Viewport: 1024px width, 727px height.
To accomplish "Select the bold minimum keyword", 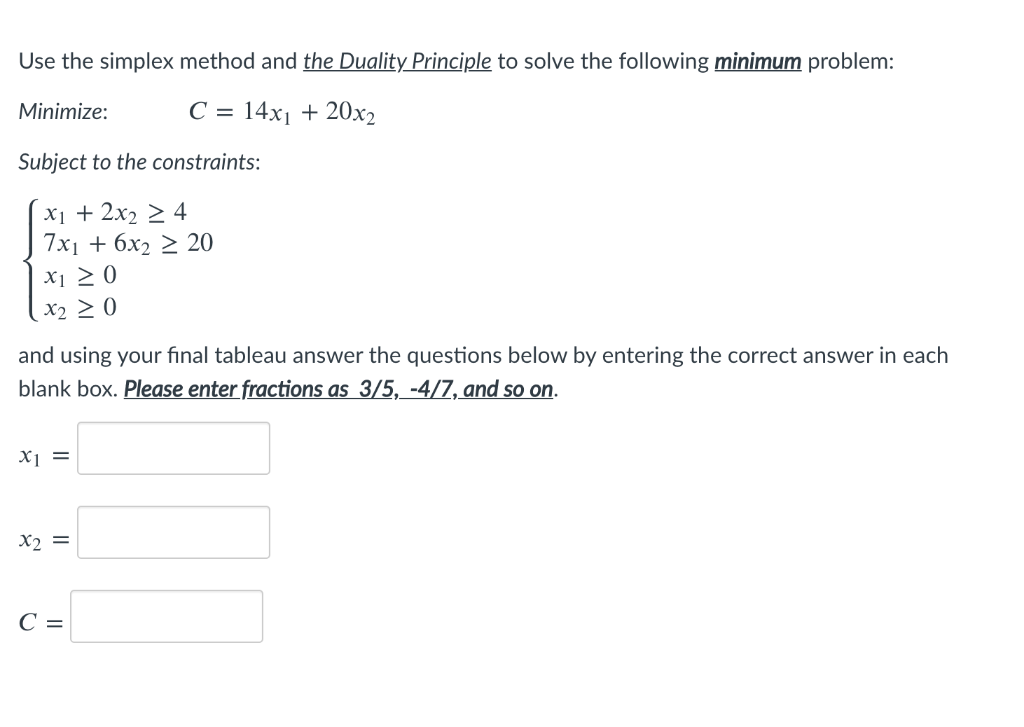I will [x=757, y=61].
